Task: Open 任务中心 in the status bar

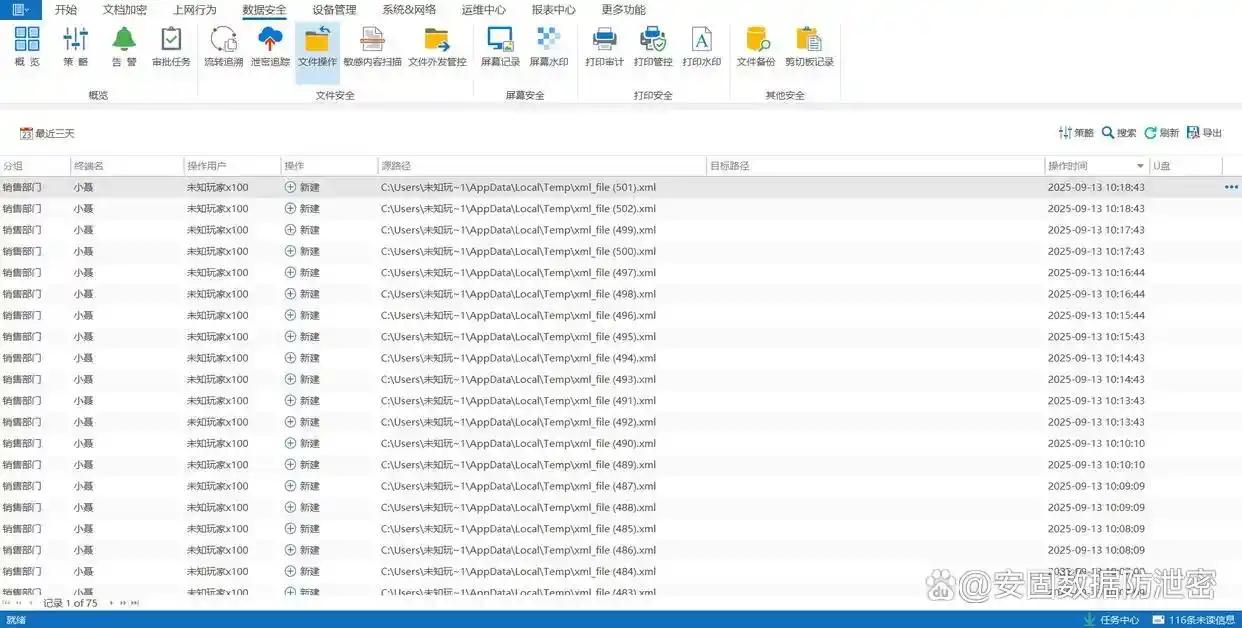Action: click(1110, 620)
